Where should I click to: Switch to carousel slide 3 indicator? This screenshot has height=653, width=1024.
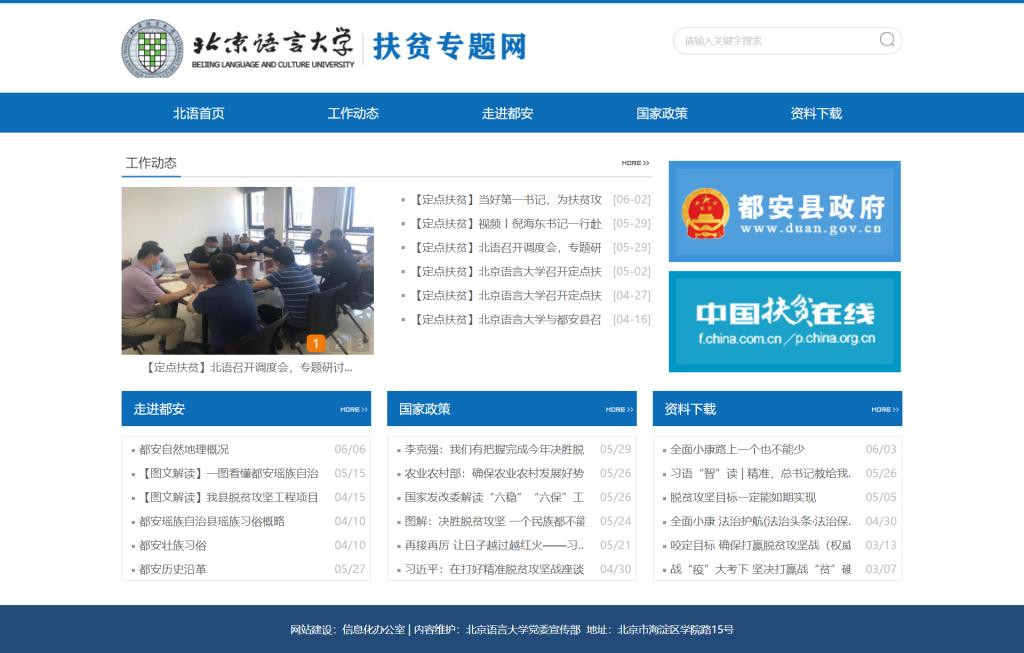pos(360,344)
